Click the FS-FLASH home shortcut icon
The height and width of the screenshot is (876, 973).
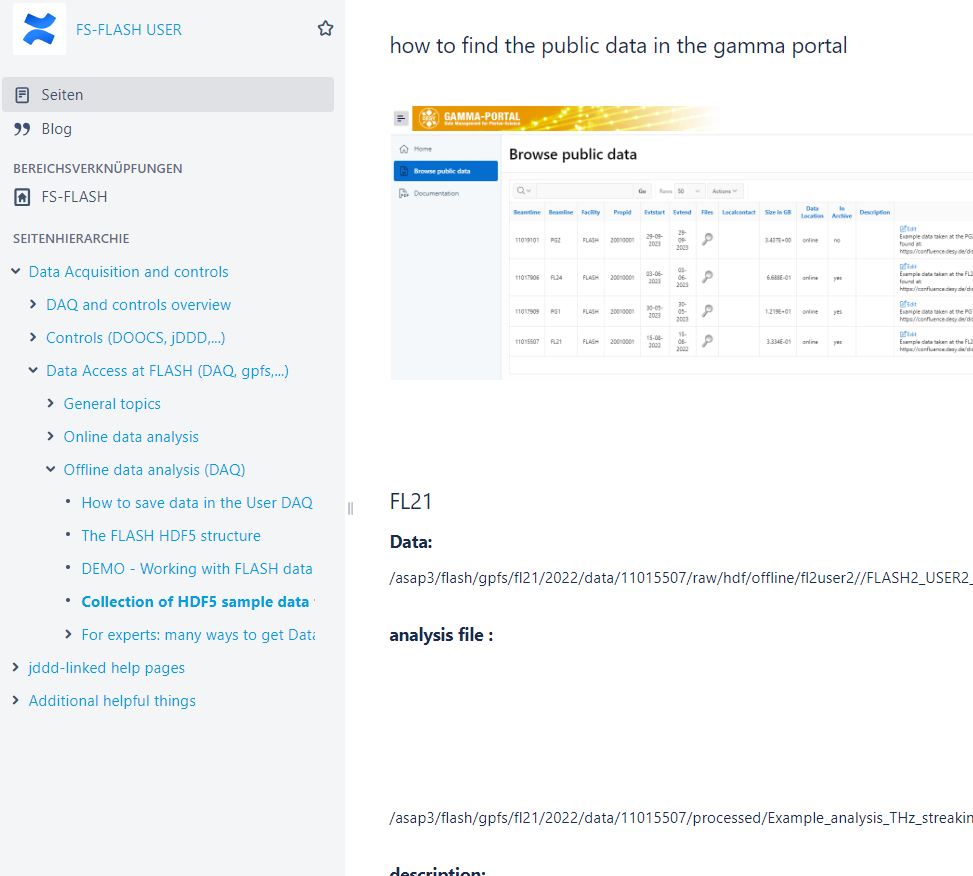(23, 197)
